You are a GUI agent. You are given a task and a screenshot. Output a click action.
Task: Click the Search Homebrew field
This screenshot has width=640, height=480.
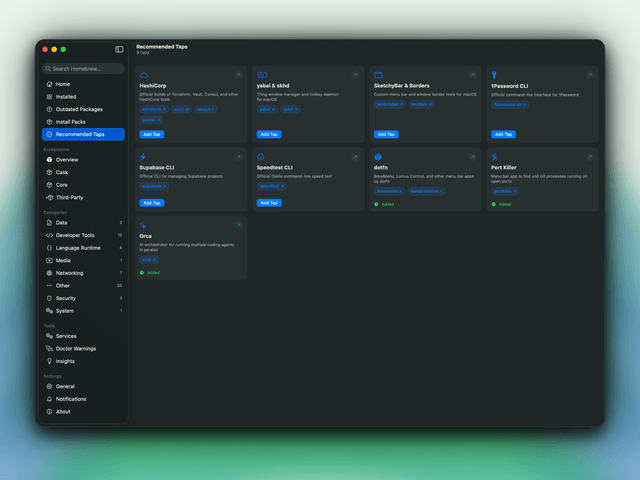83,69
